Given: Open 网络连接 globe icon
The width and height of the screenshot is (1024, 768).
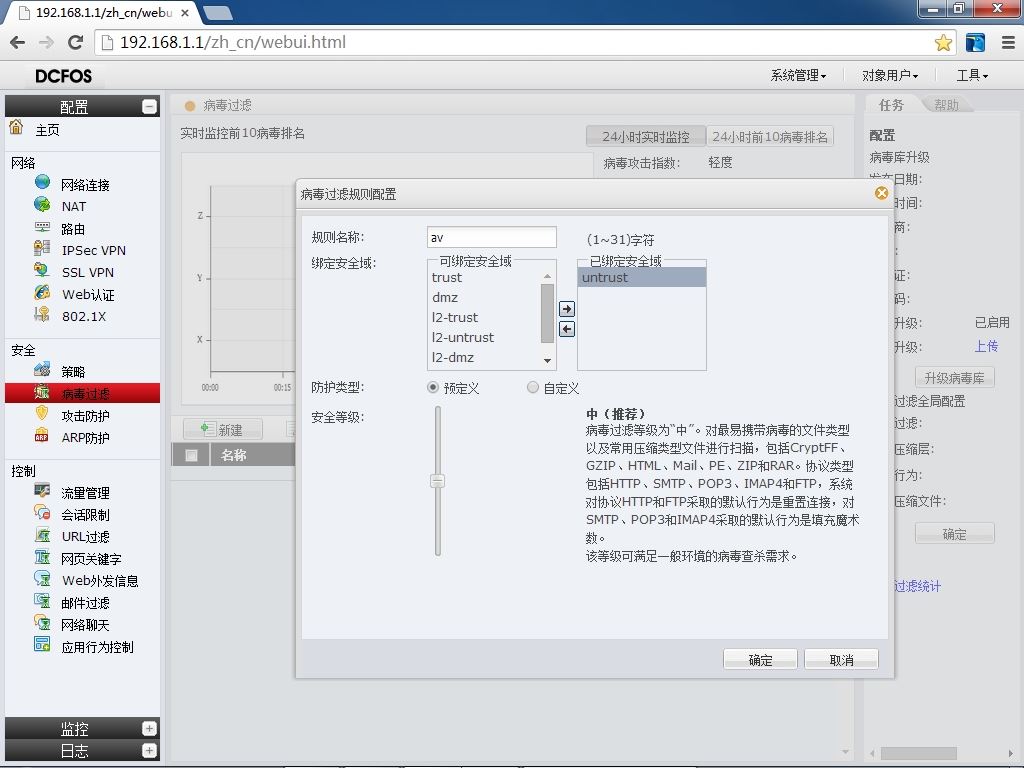Looking at the screenshot, I should pyautogui.click(x=42, y=182).
